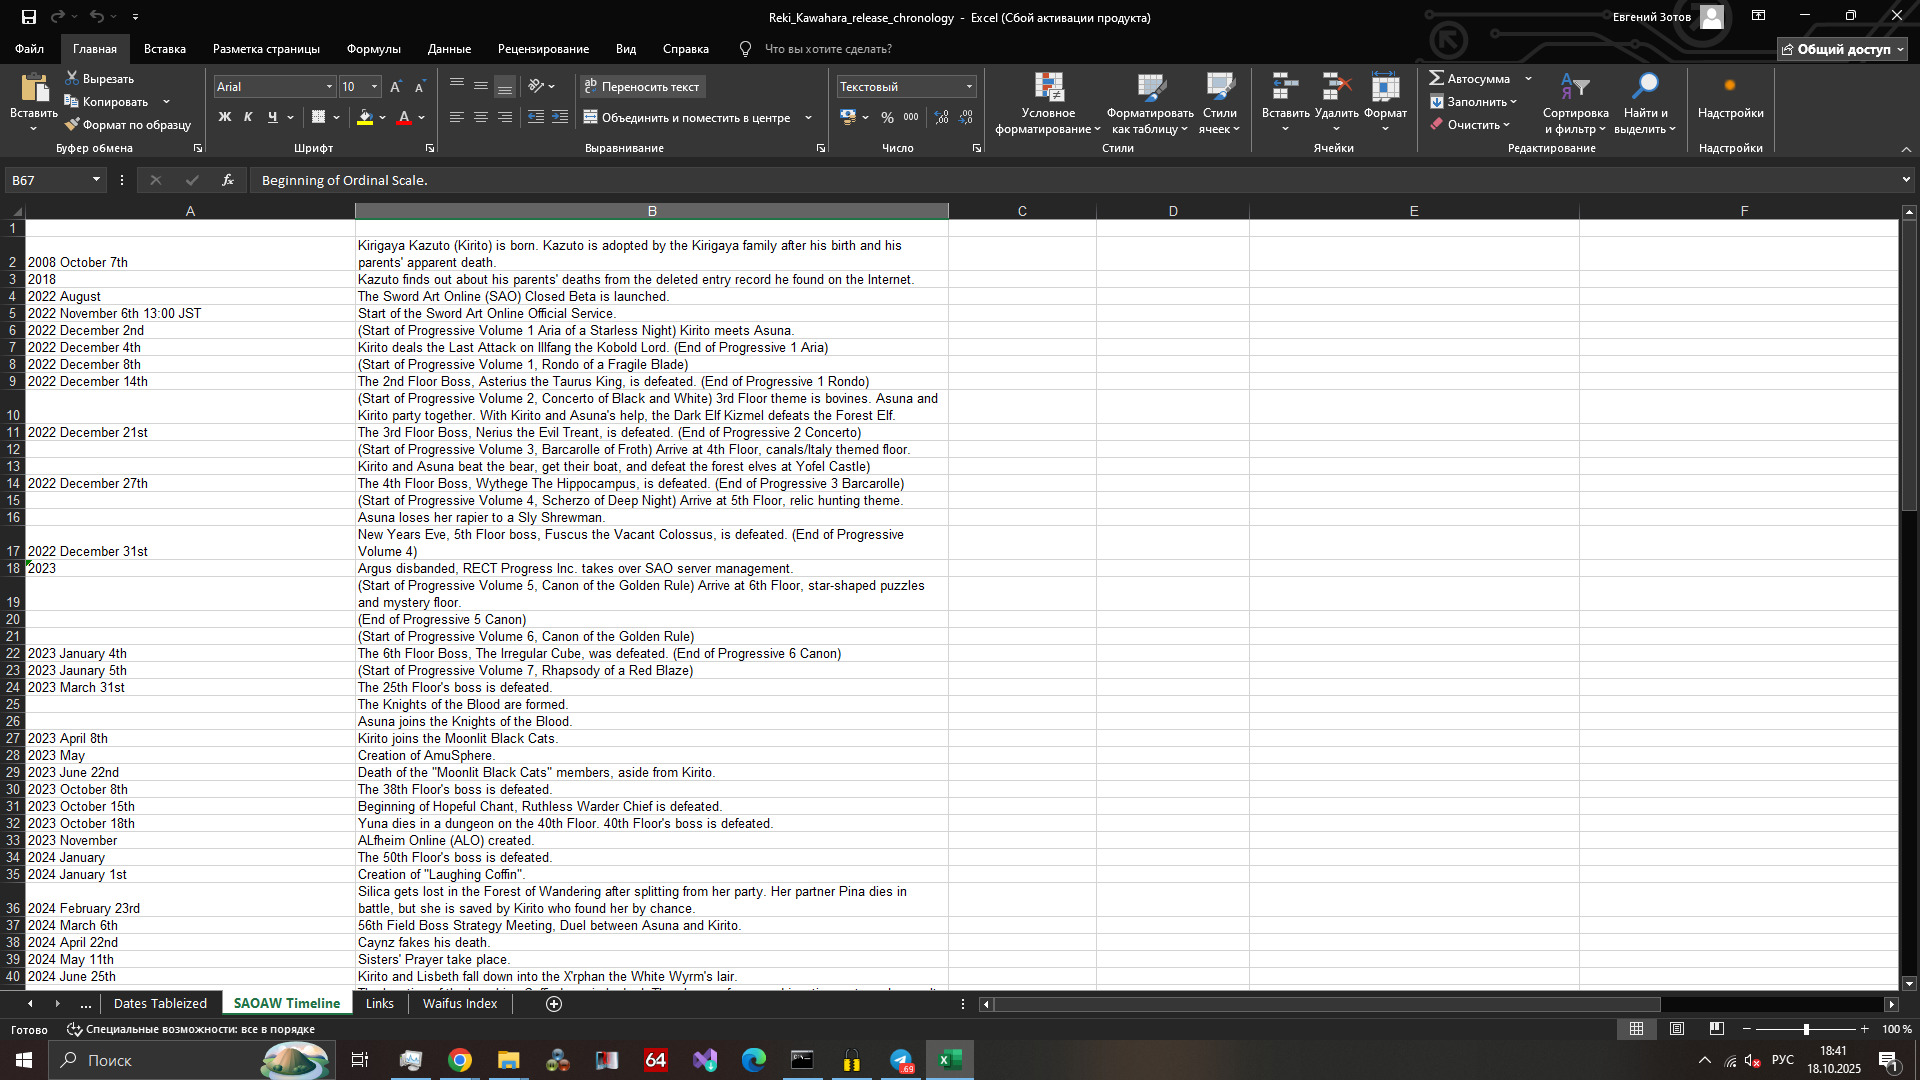This screenshot has width=1920, height=1080.
Task: Click the Italic (К) formatting icon
Action: [248, 117]
